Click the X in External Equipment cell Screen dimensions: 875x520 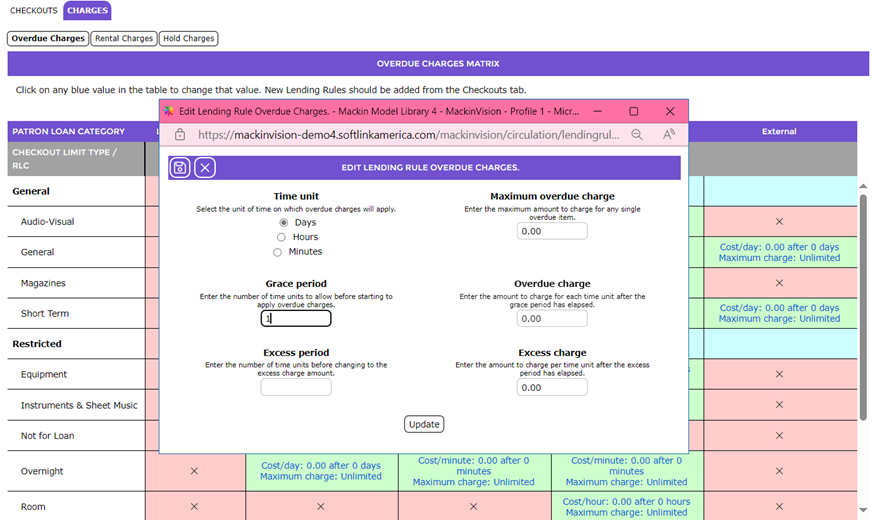point(780,374)
